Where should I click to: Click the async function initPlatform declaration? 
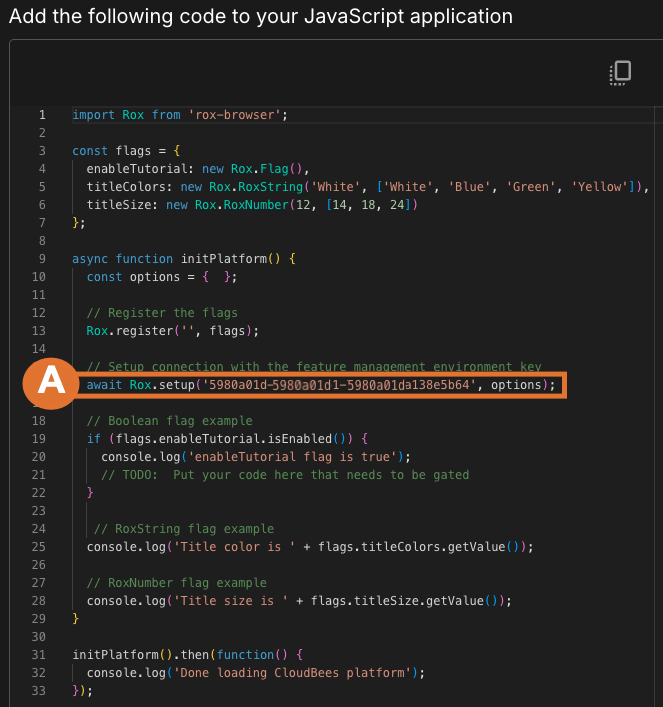coord(184,259)
